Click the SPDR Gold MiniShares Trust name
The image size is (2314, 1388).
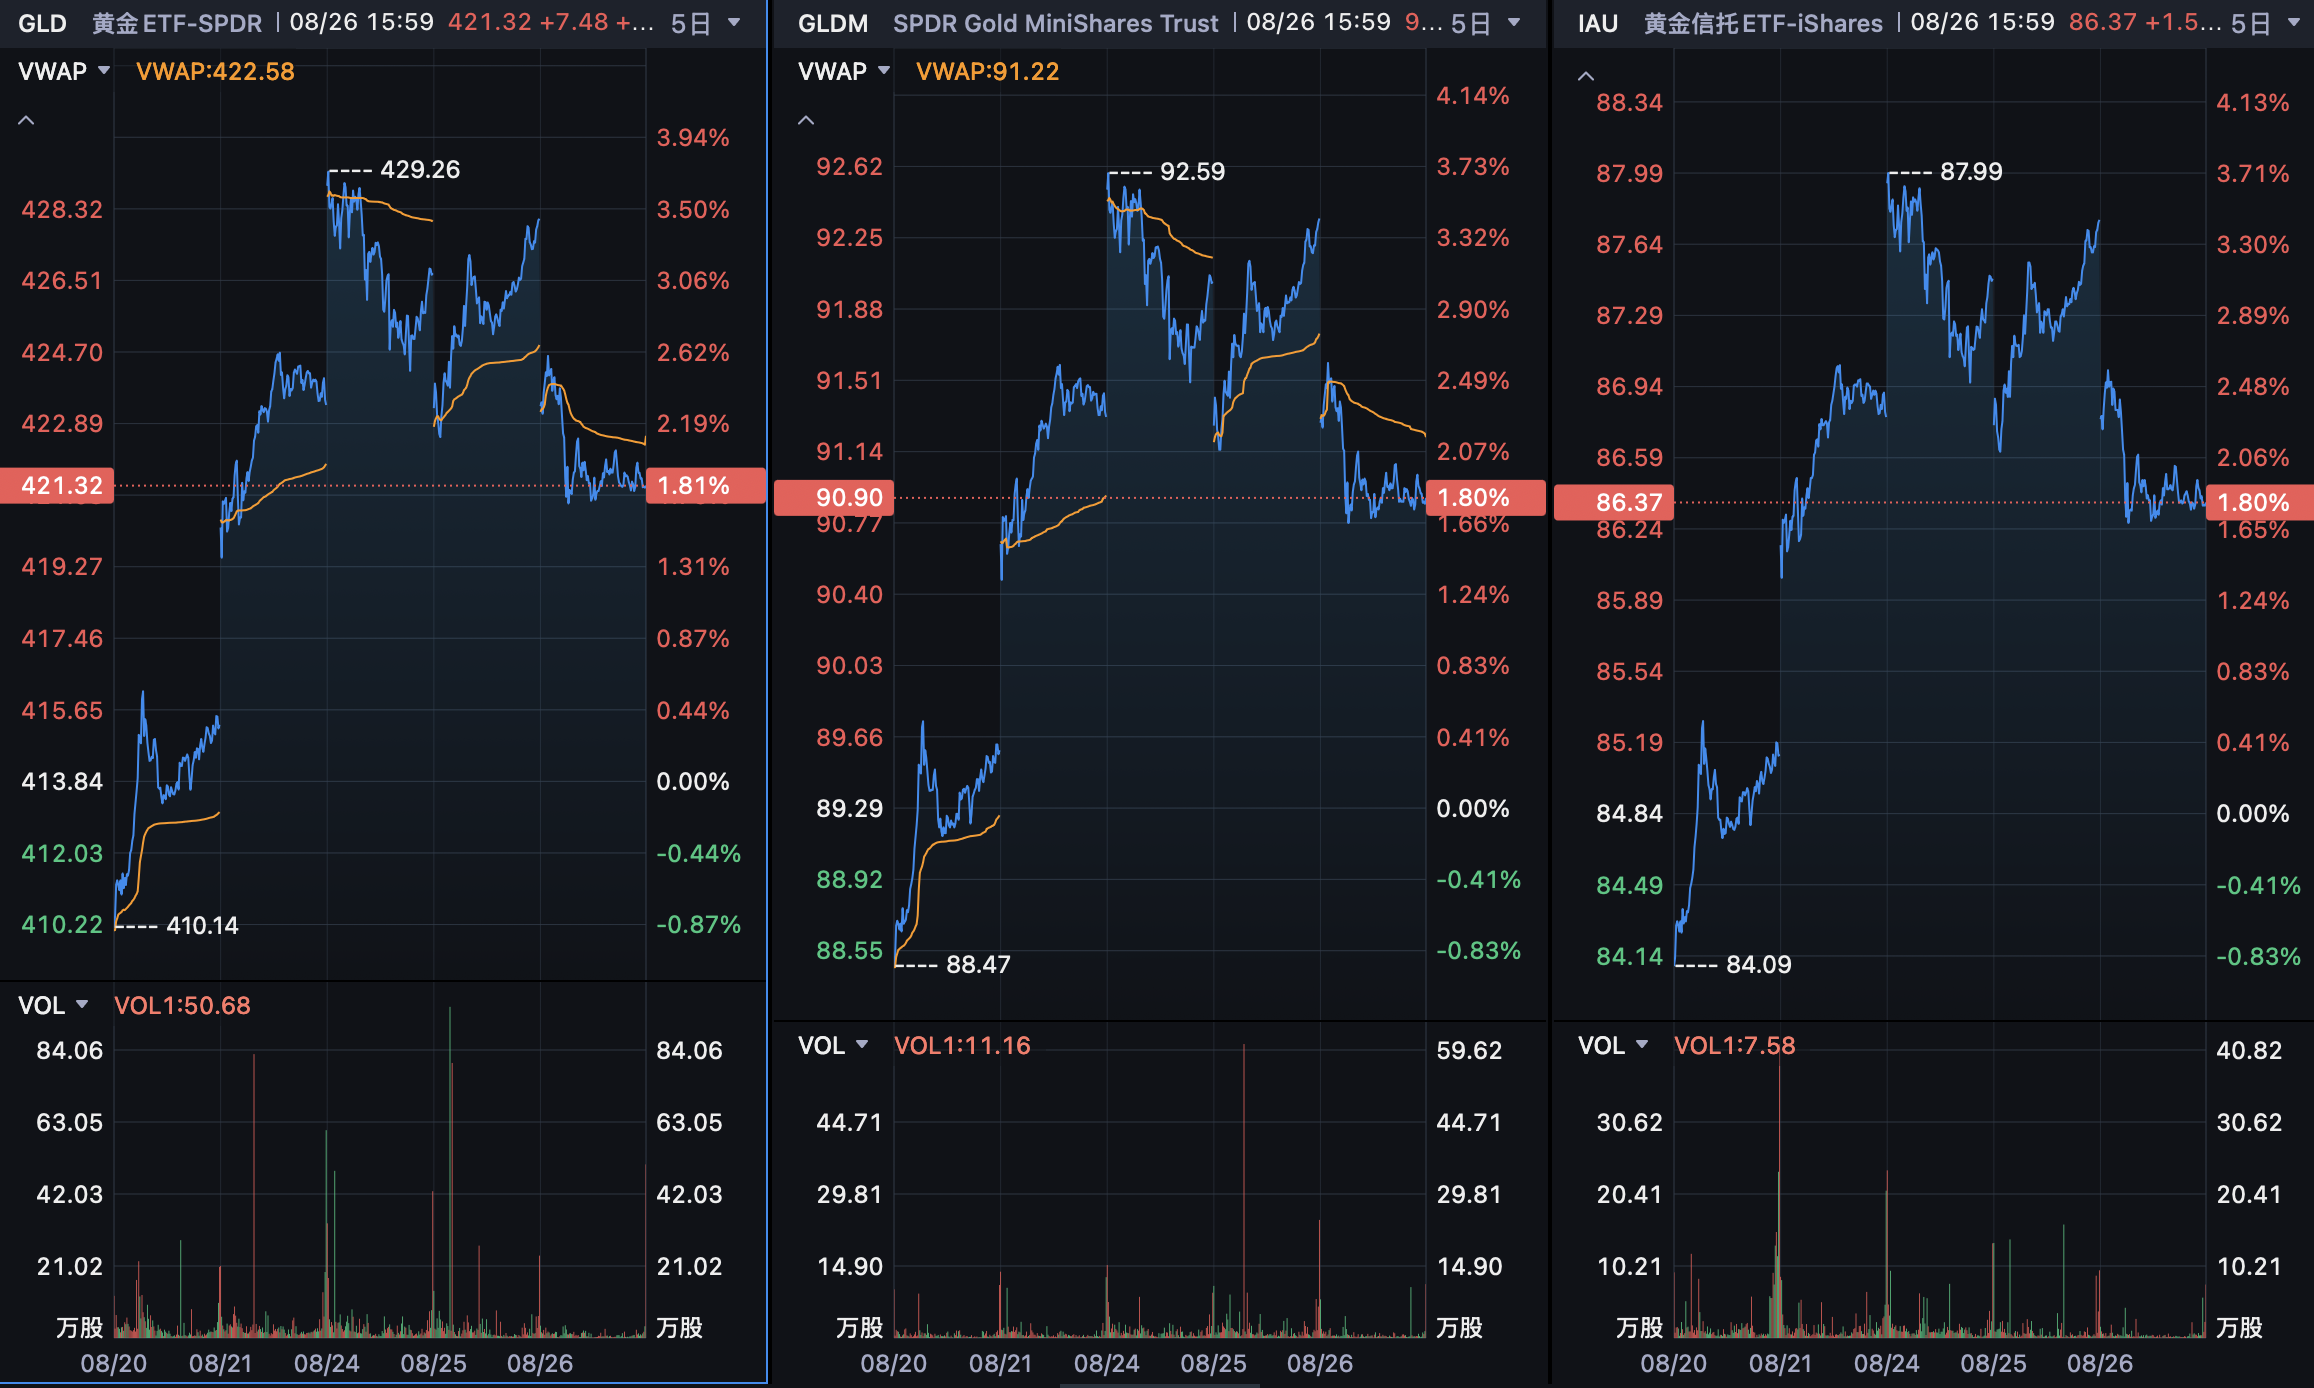click(x=1056, y=23)
